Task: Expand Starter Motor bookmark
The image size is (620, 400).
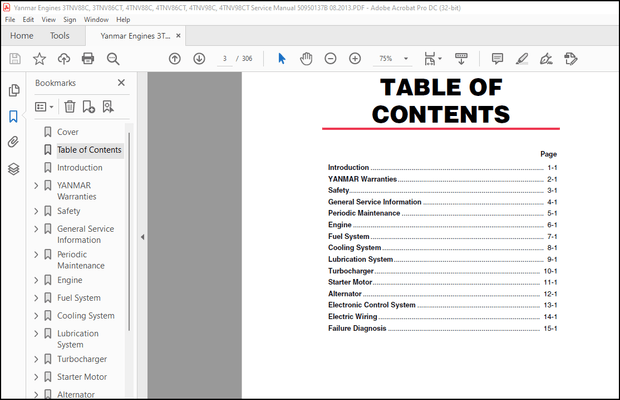Action: [x=36, y=377]
